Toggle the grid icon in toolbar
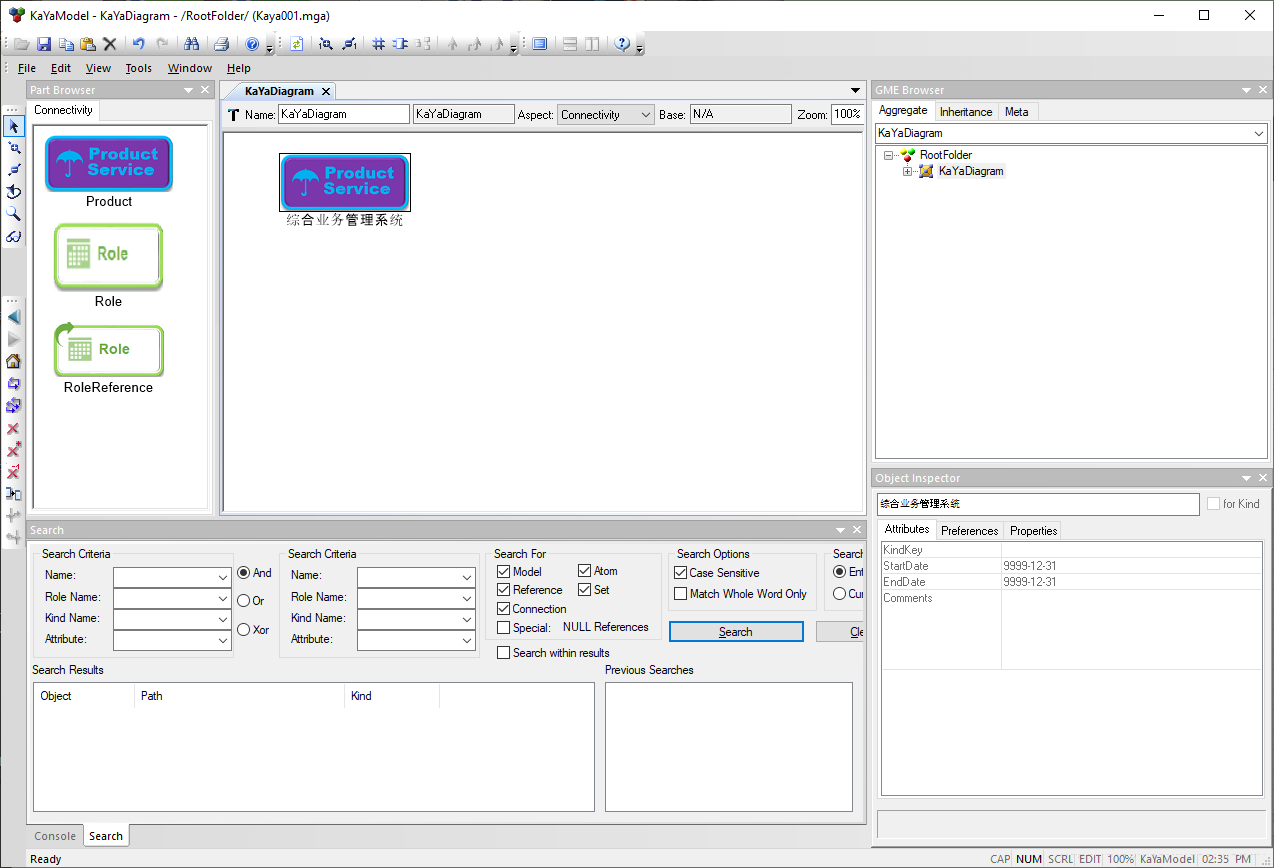 click(378, 44)
